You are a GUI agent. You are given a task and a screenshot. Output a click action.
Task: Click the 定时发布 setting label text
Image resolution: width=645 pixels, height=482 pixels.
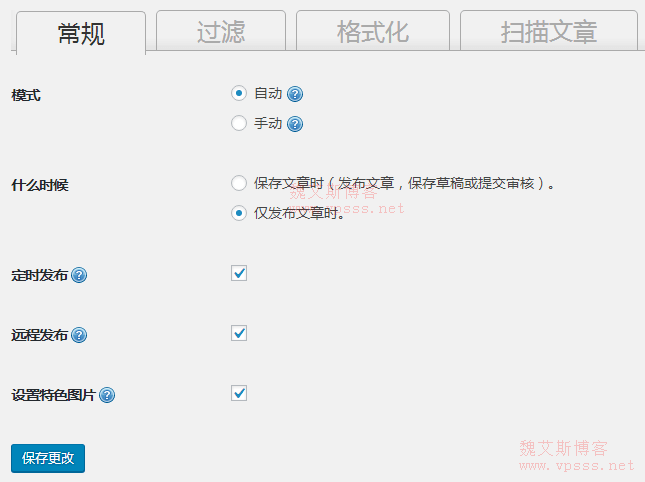(39, 275)
